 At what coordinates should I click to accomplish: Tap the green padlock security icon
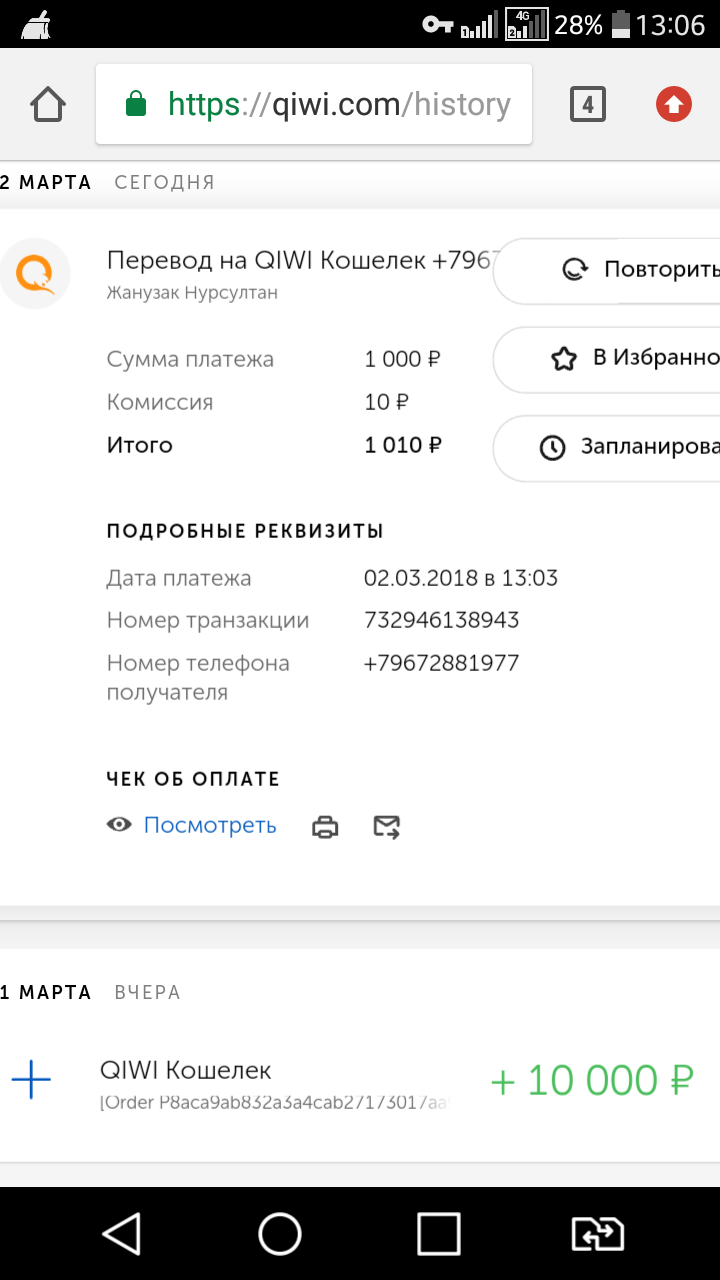point(135,104)
